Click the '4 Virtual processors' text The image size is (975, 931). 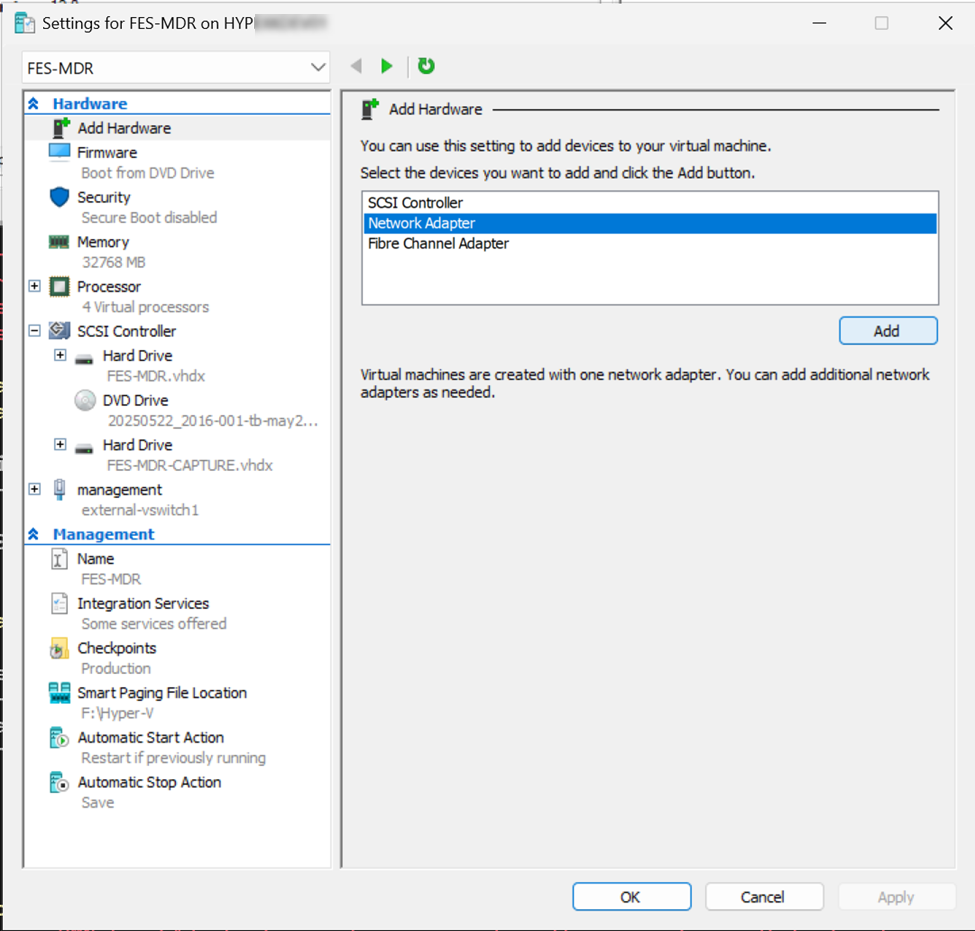pos(146,307)
